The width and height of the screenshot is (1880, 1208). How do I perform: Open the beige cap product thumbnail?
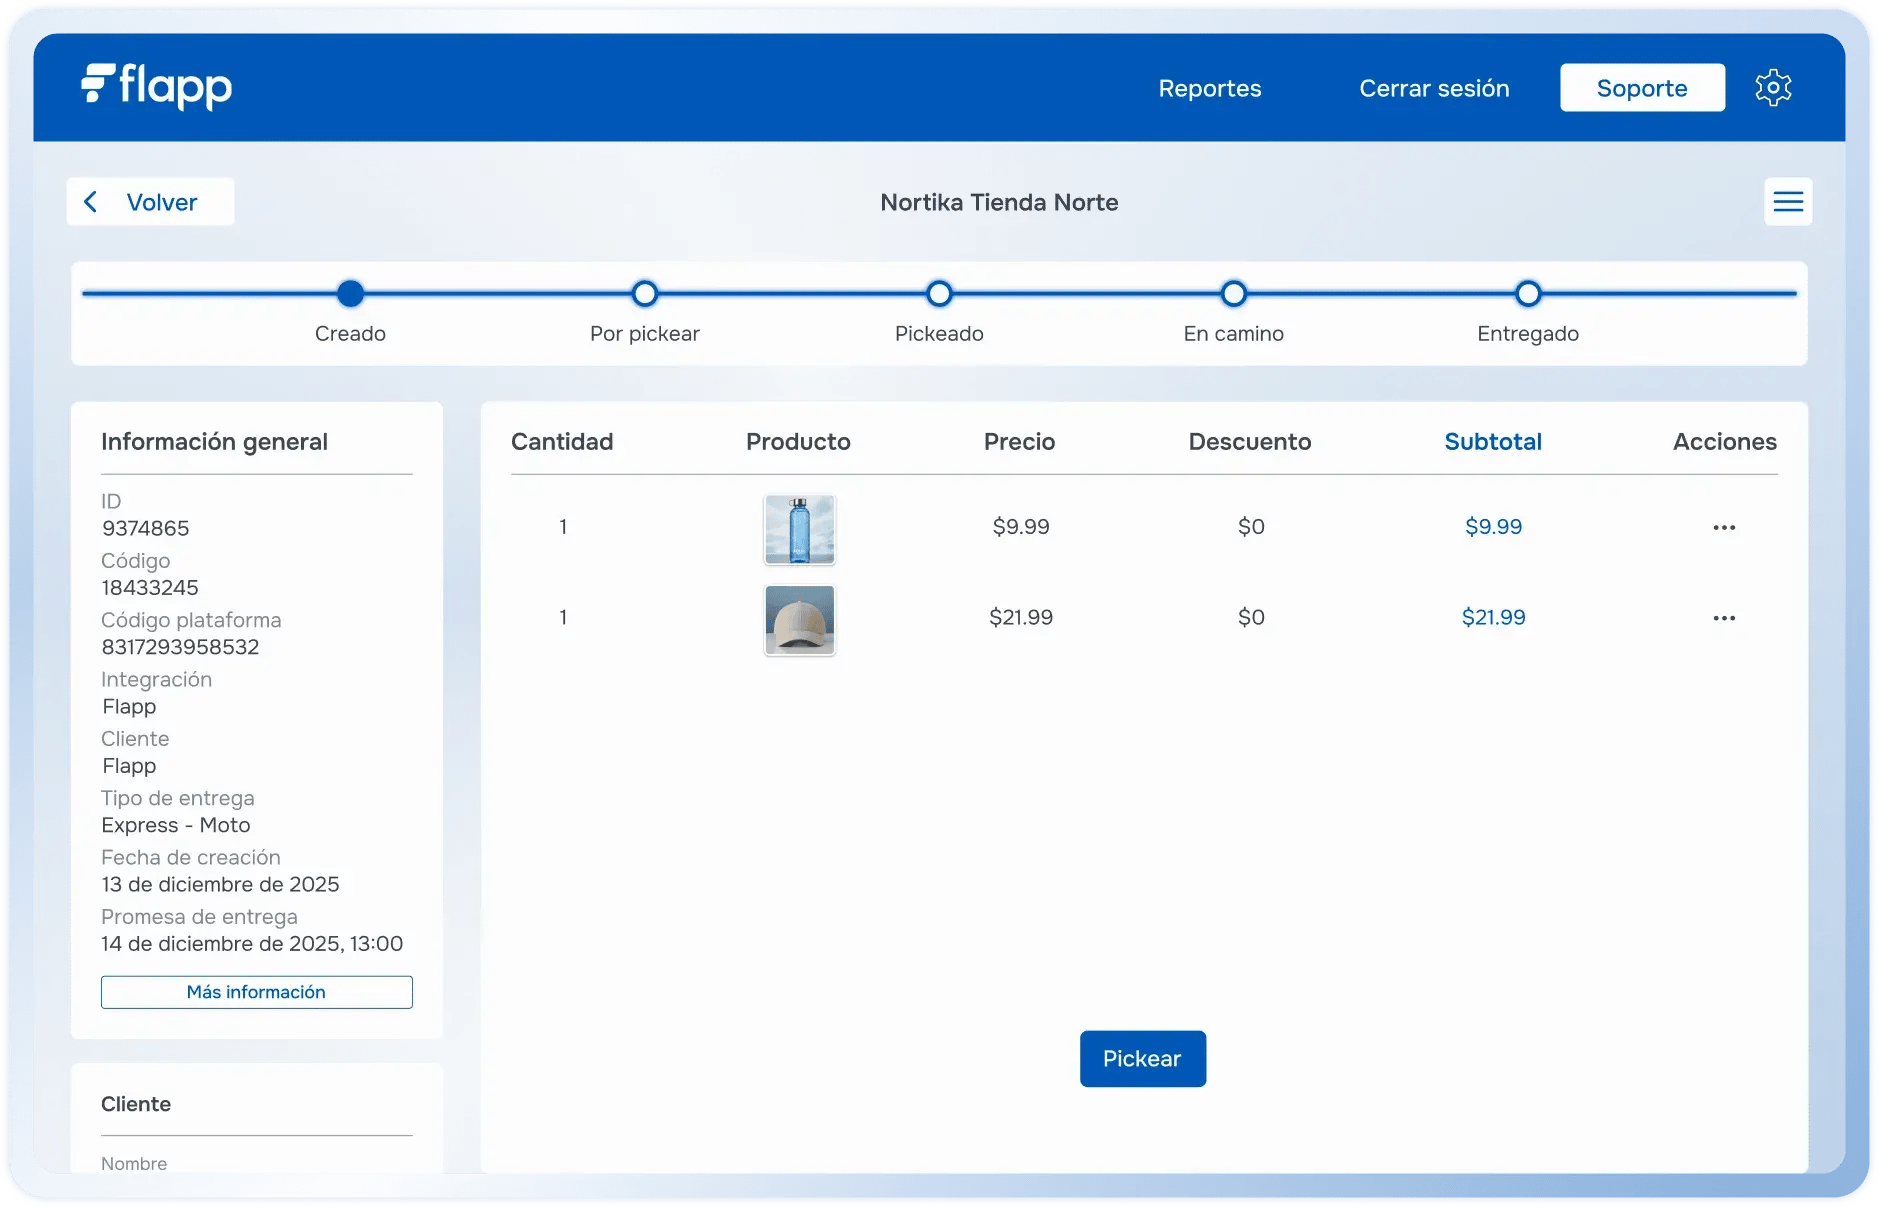[x=799, y=620]
